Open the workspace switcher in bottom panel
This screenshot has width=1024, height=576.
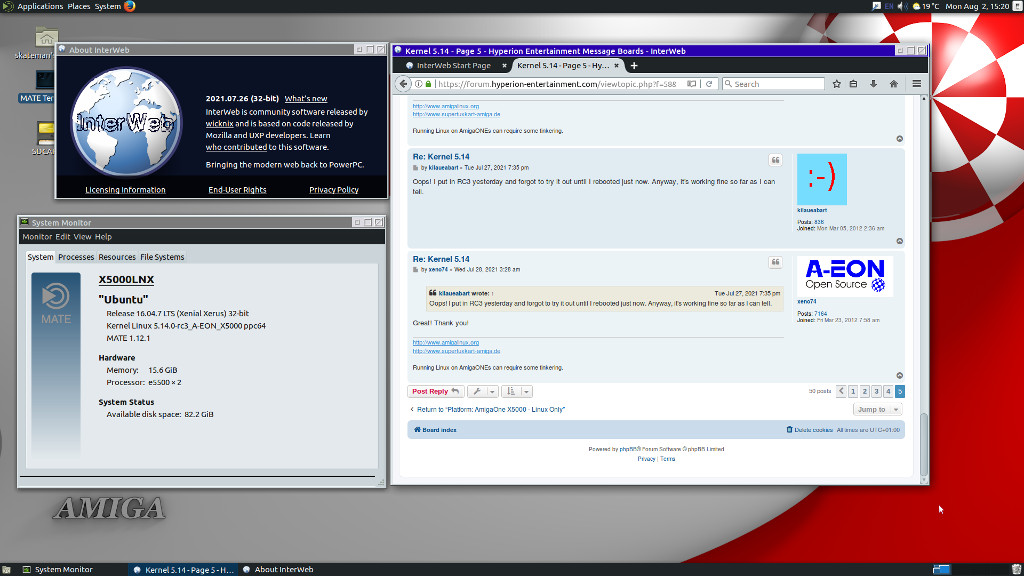coord(941,569)
